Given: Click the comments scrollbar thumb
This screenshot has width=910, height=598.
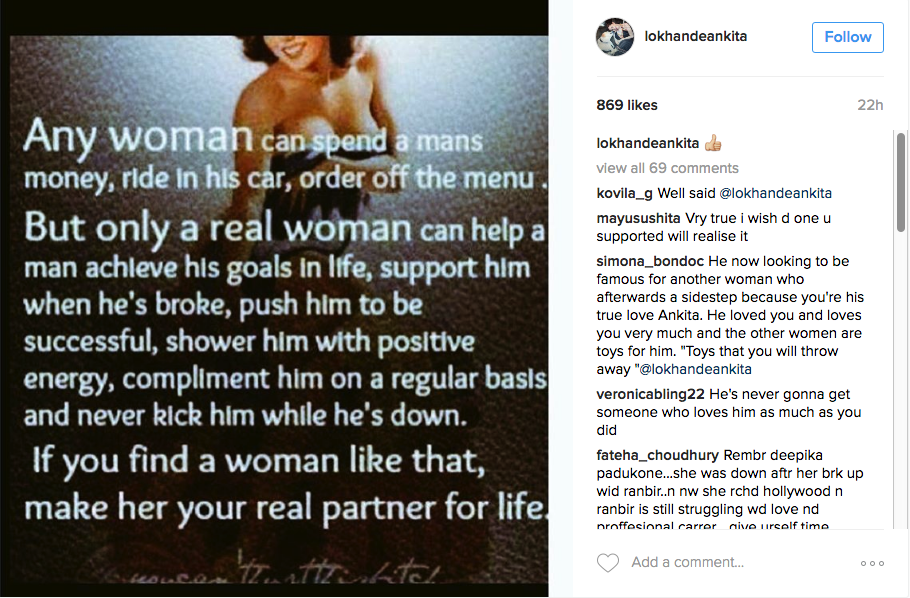Looking at the screenshot, I should point(901,182).
